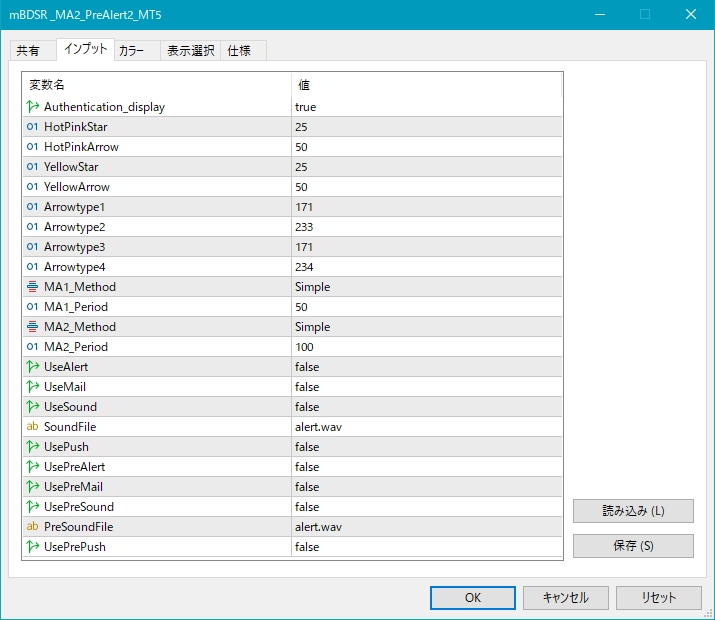Open the Authentication_display true value dropdown

(426, 107)
